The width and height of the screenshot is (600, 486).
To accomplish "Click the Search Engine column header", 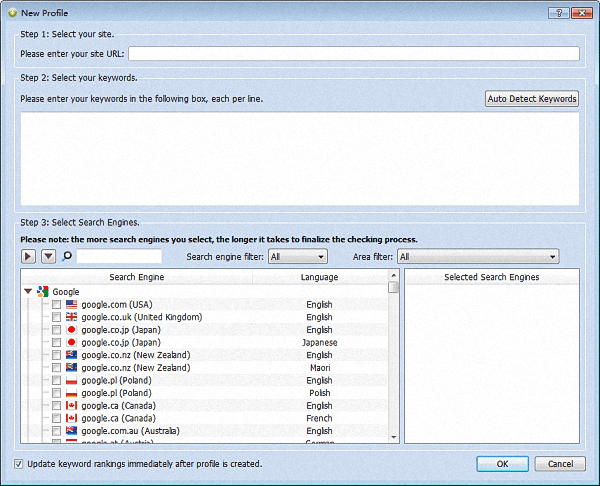I will 137,277.
